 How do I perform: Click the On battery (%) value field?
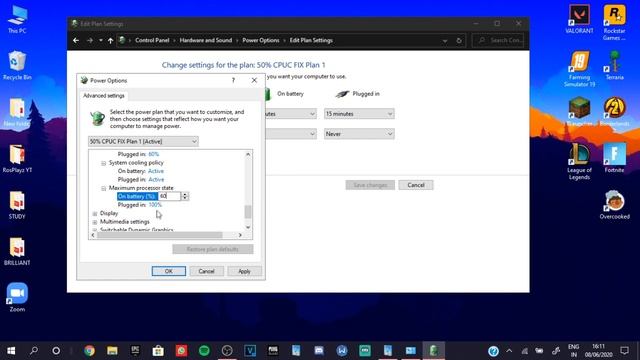click(x=169, y=196)
